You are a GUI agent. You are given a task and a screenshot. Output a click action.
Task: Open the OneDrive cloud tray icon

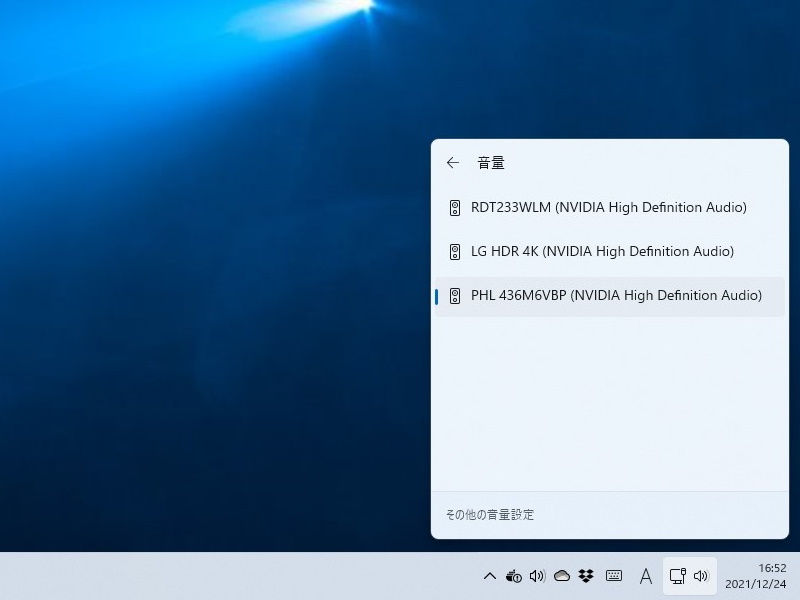click(x=562, y=576)
